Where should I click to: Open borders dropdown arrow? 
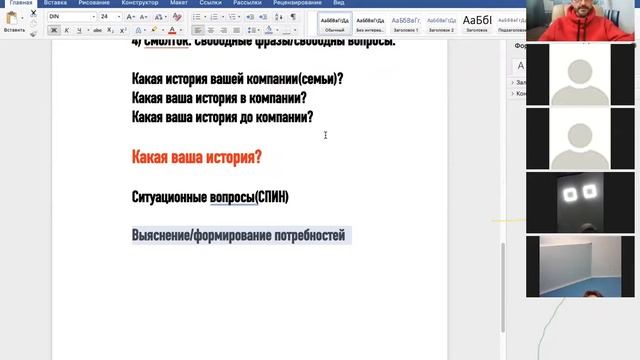[x=295, y=31]
